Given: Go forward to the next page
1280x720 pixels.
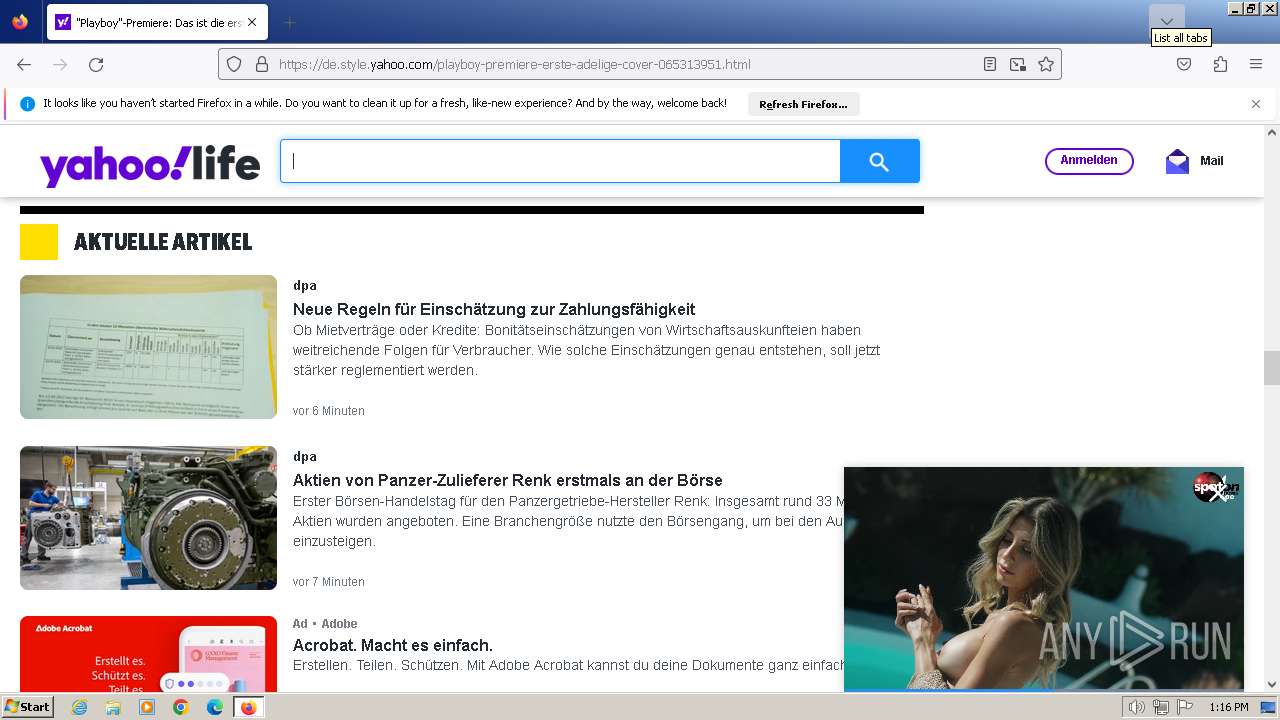Looking at the screenshot, I should (60, 64).
